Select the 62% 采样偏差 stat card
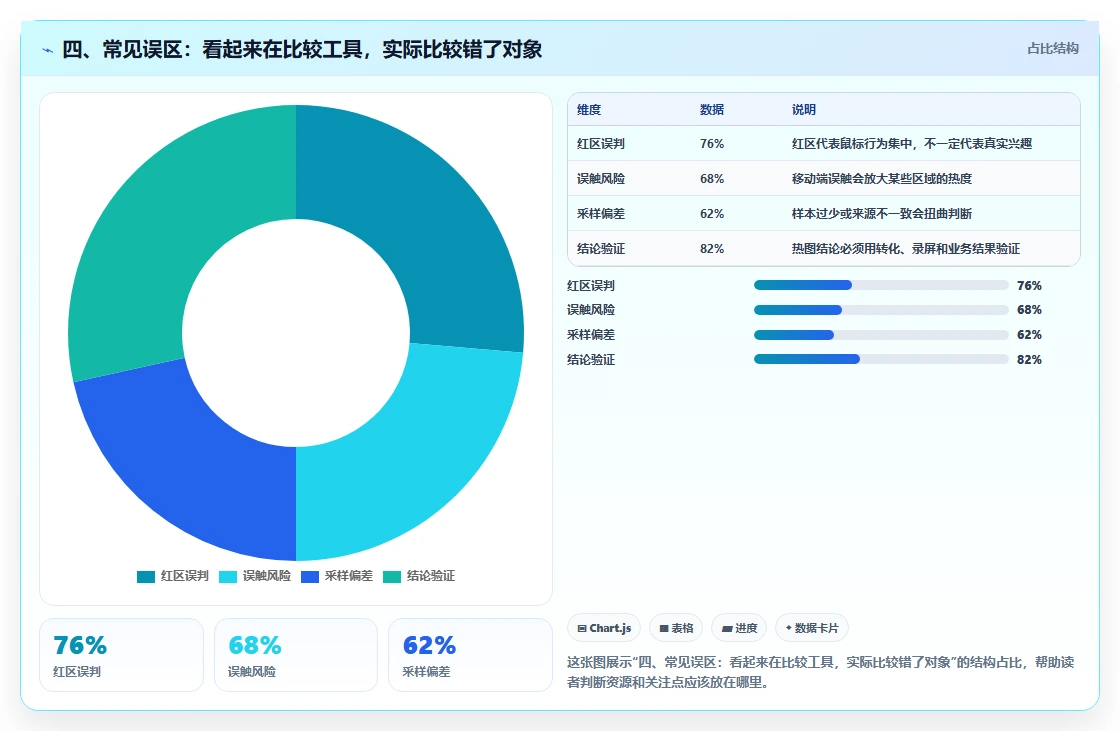The image size is (1120, 731). [x=470, y=655]
